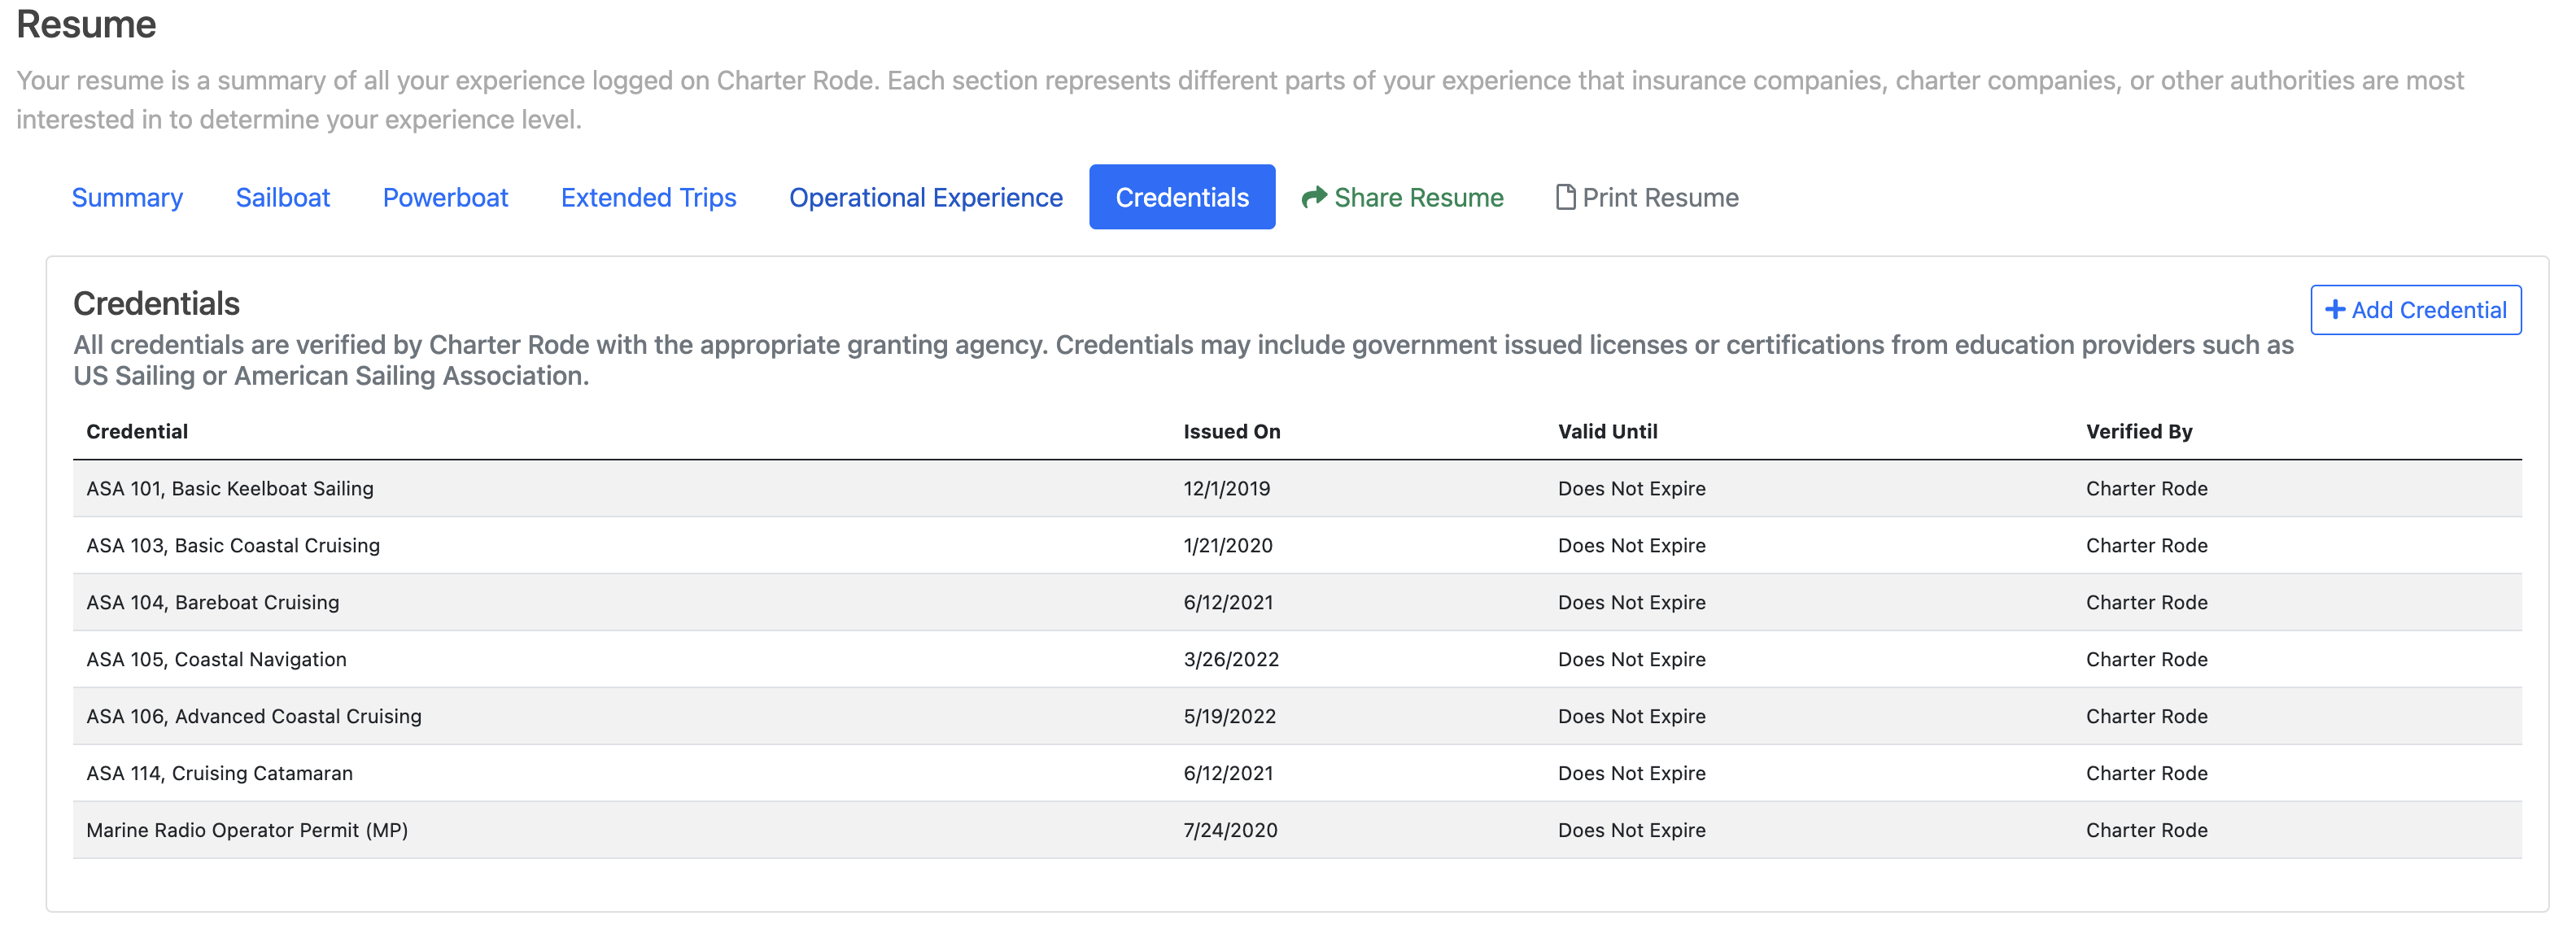Click the Verified By column header
The image size is (2576, 942).
2139,431
